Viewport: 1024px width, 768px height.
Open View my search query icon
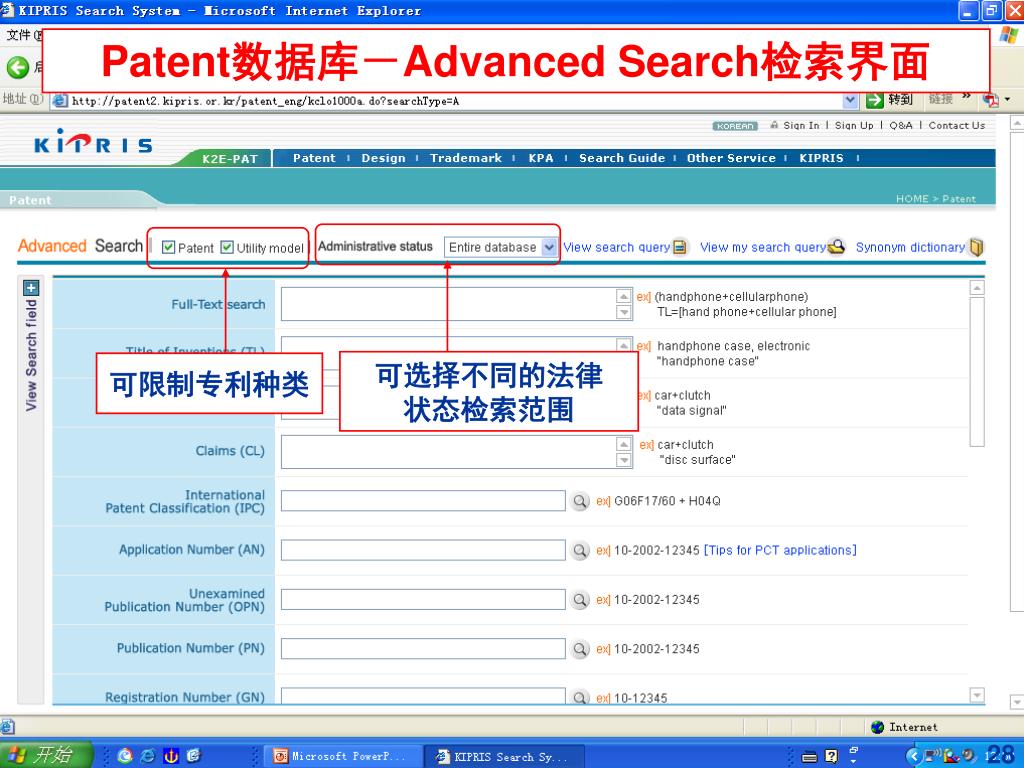coord(837,246)
